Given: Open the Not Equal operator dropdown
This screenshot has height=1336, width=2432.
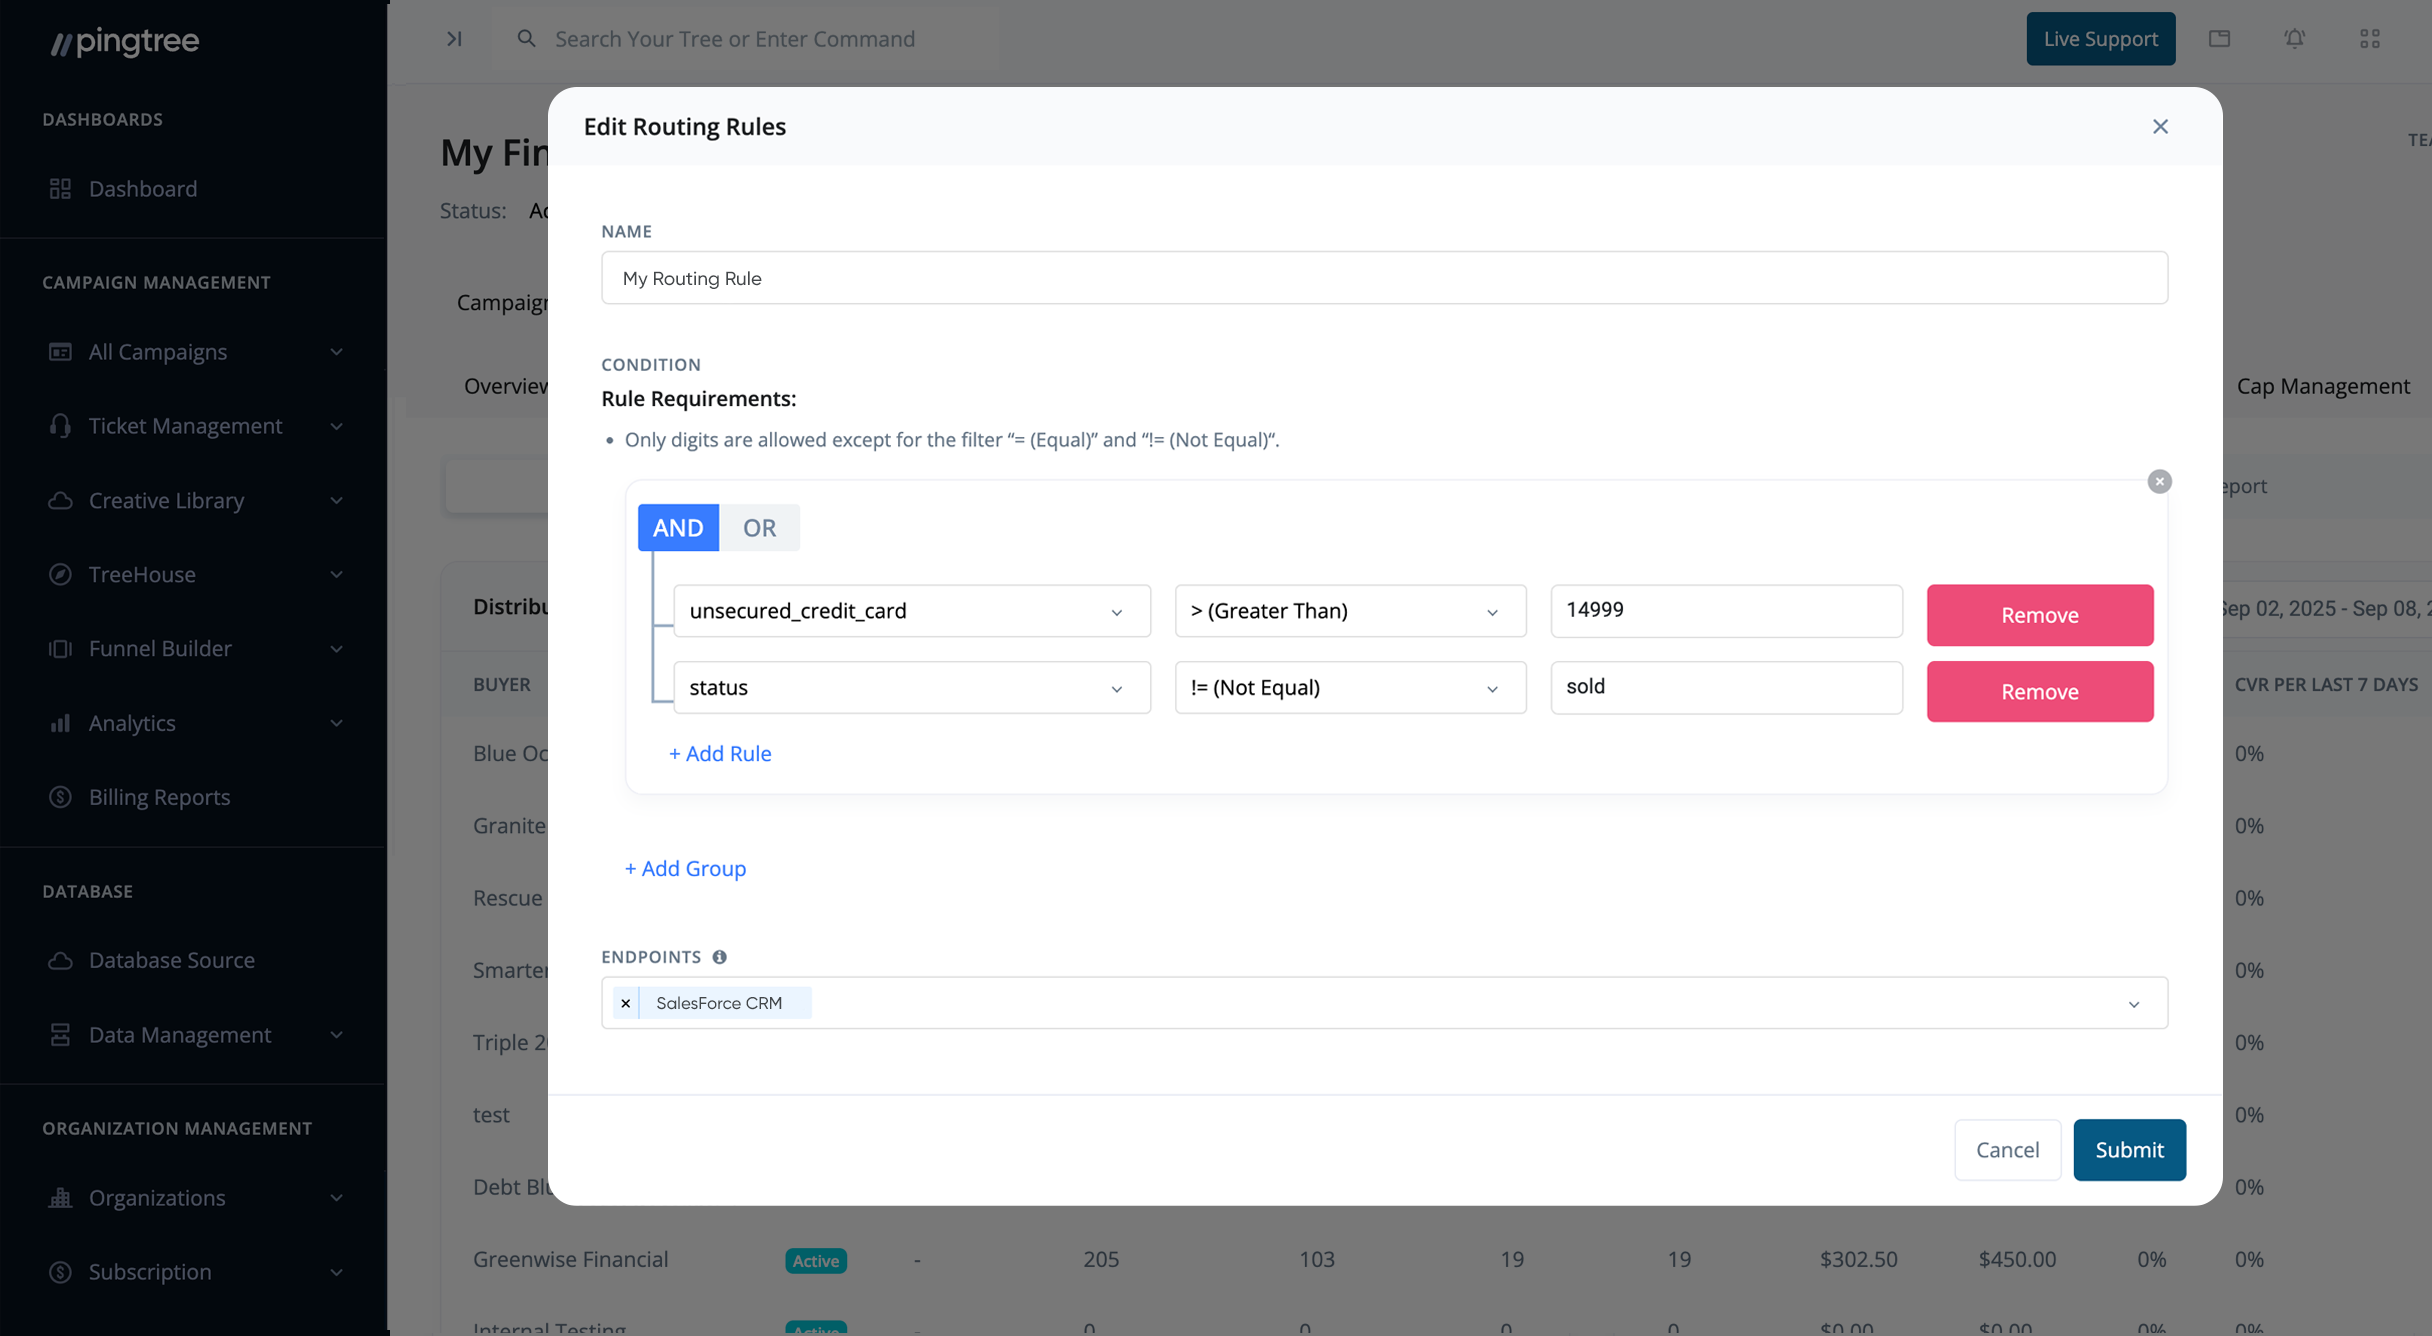Looking at the screenshot, I should tap(1349, 688).
